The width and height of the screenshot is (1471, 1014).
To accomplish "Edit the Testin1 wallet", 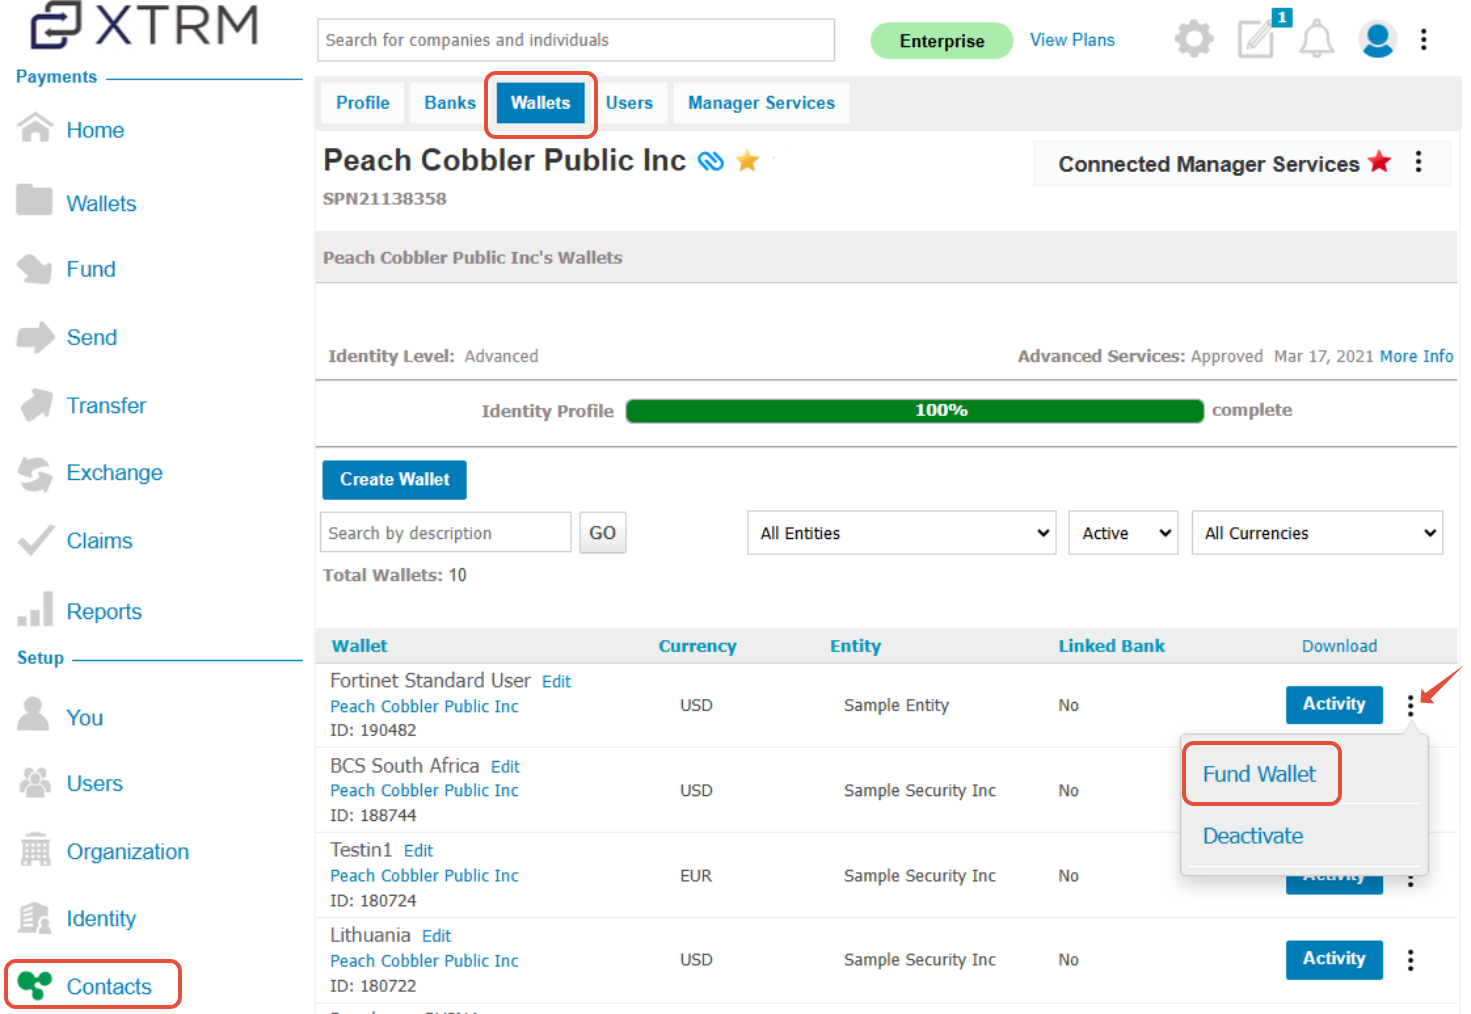I will point(418,850).
